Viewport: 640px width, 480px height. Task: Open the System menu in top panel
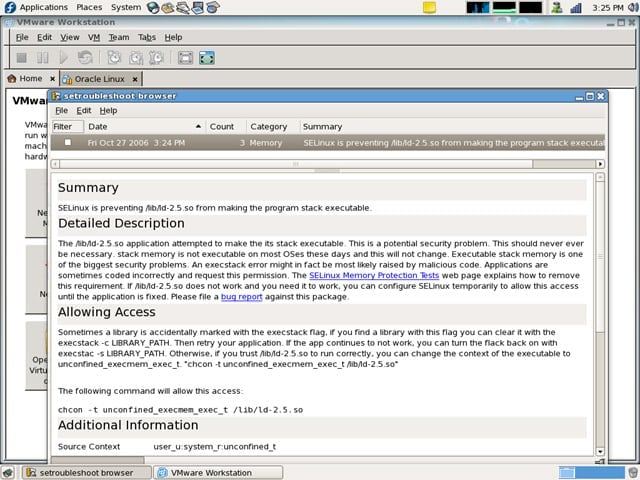click(126, 7)
